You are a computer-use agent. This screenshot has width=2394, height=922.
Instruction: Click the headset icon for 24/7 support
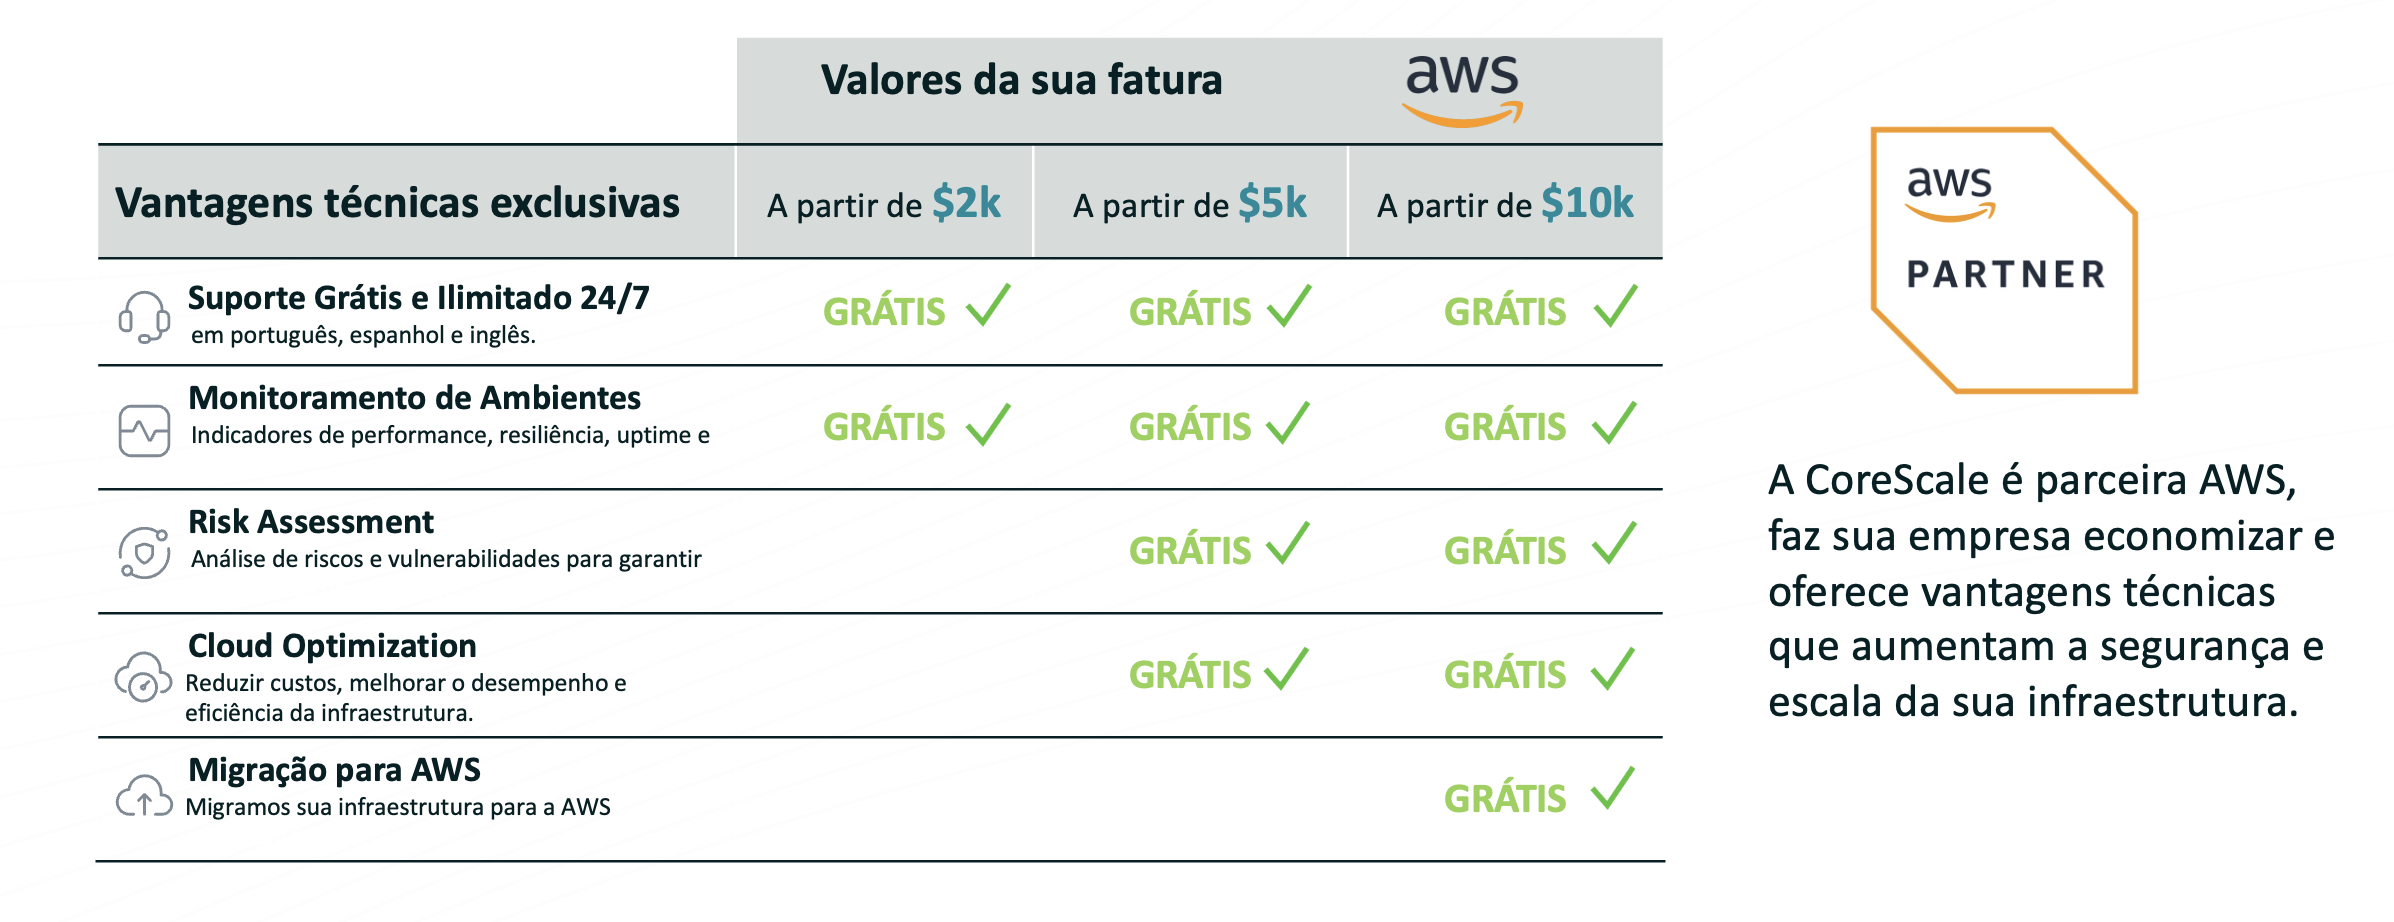coord(144,316)
